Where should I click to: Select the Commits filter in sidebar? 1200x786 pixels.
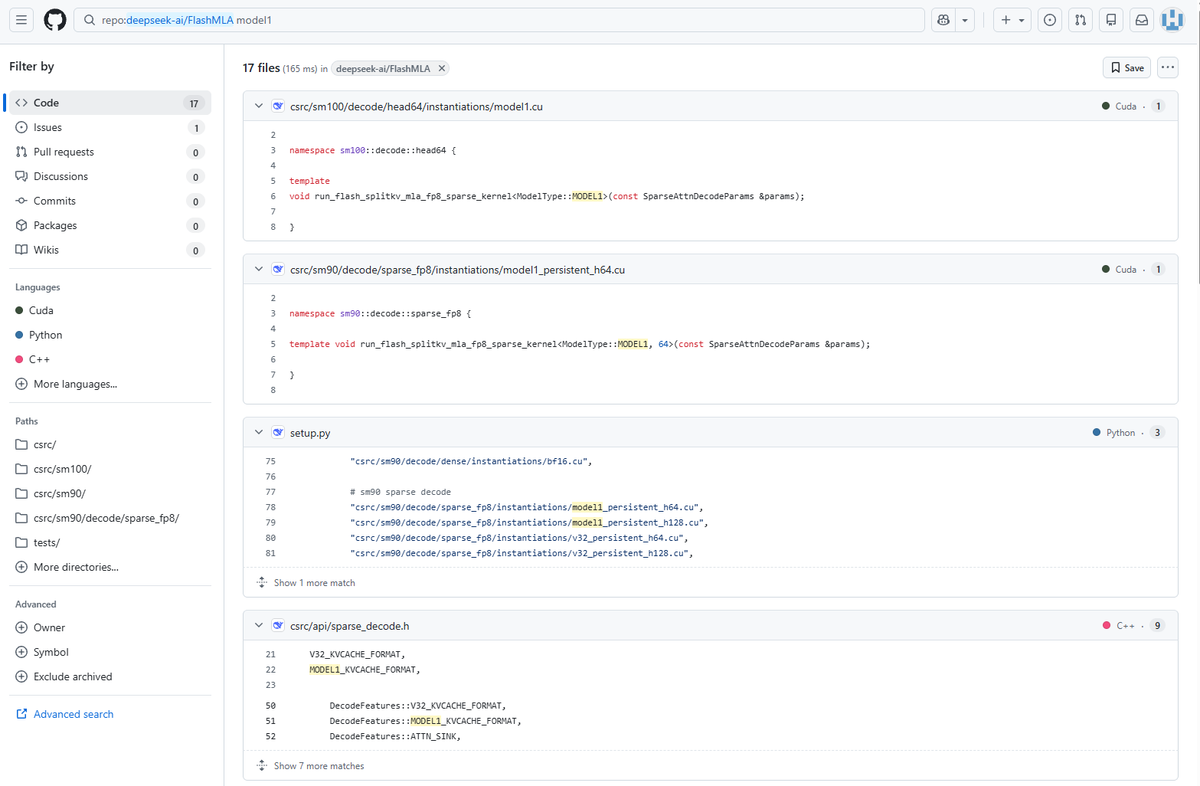coord(54,201)
